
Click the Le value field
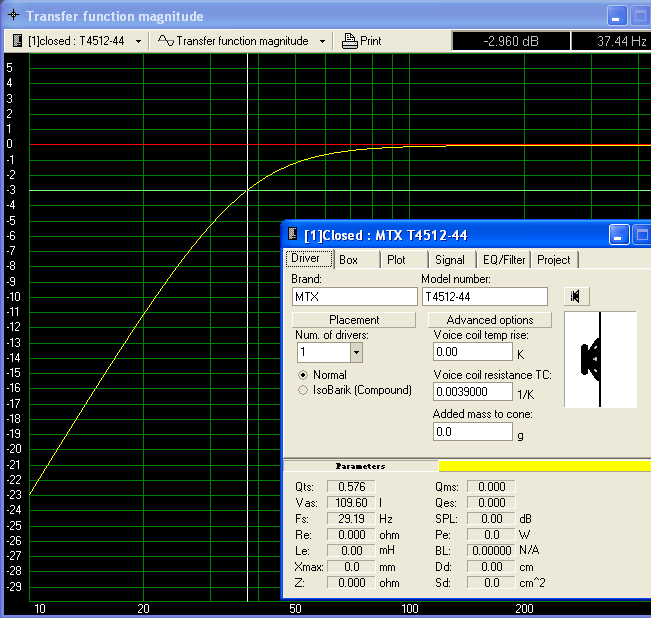point(351,551)
